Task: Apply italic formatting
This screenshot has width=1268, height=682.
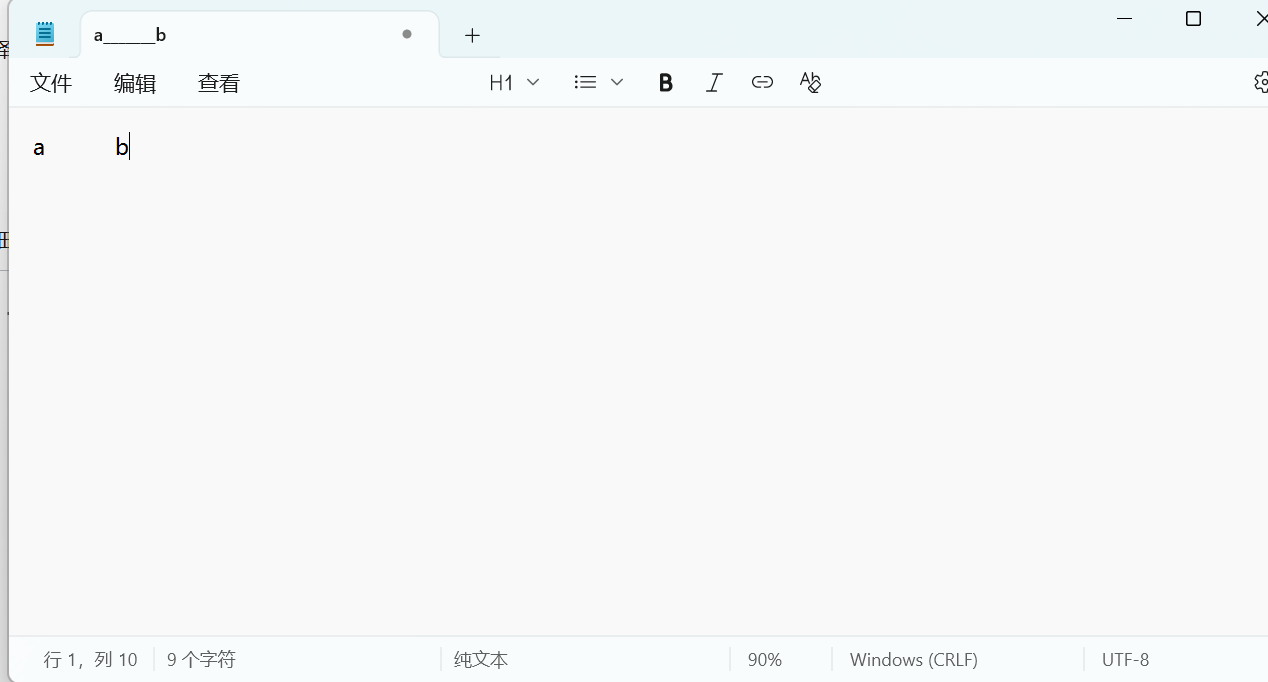Action: coord(713,82)
